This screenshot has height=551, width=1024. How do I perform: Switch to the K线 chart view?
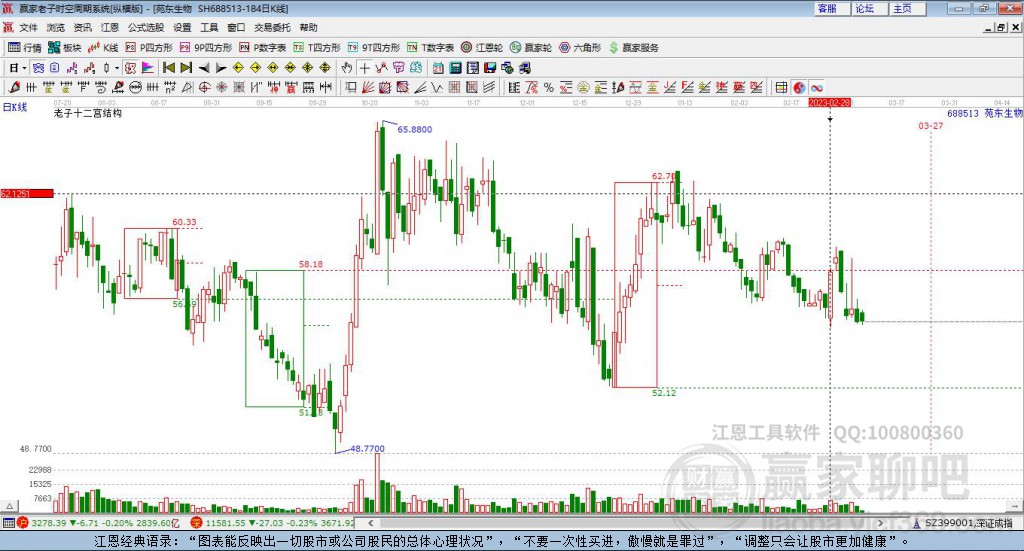pyautogui.click(x=103, y=48)
